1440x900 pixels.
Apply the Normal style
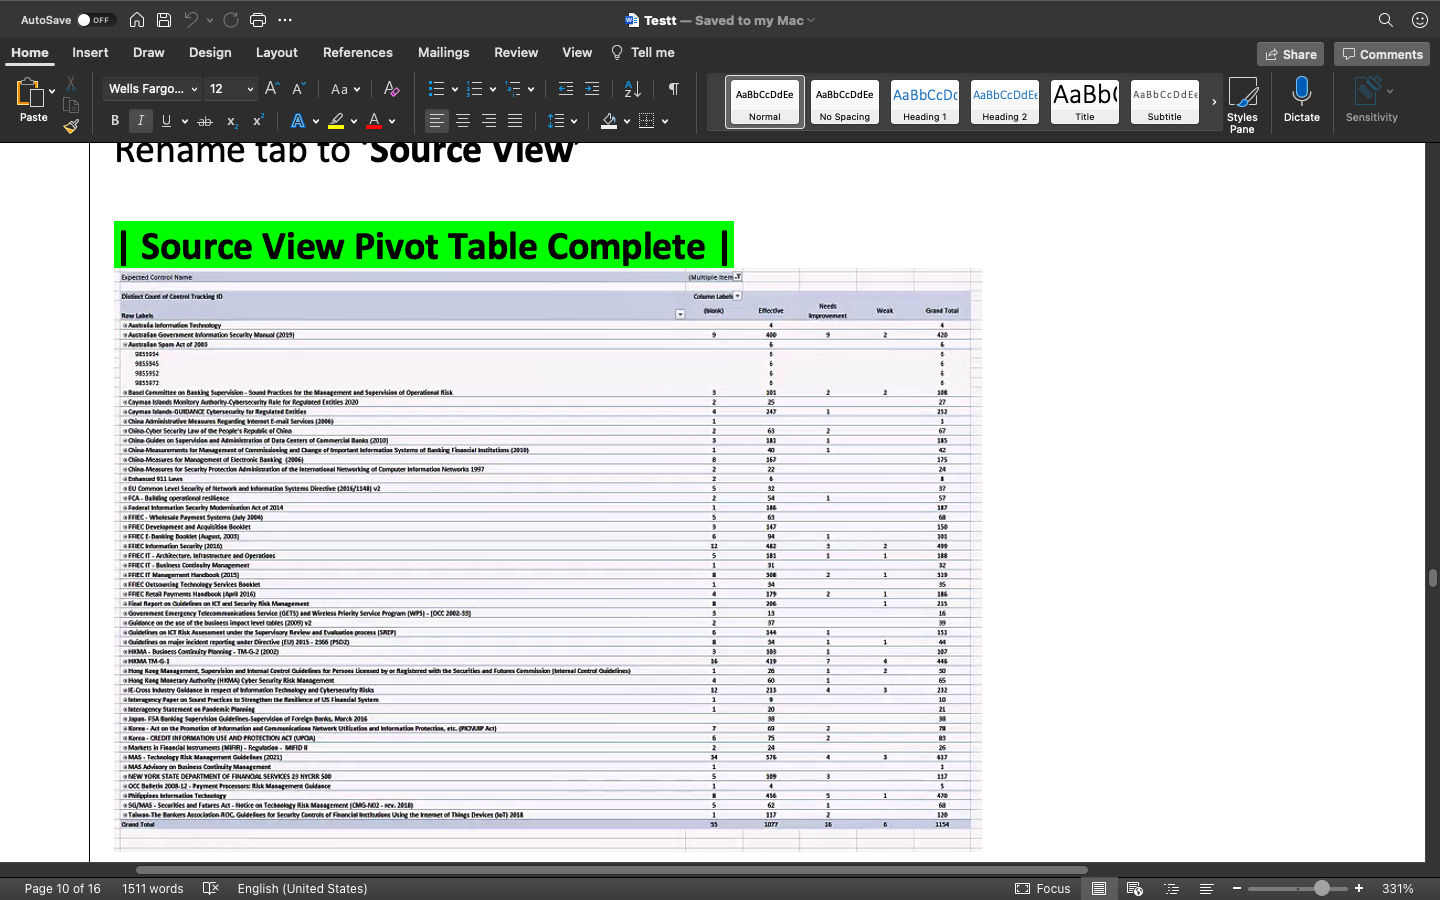[x=765, y=102]
